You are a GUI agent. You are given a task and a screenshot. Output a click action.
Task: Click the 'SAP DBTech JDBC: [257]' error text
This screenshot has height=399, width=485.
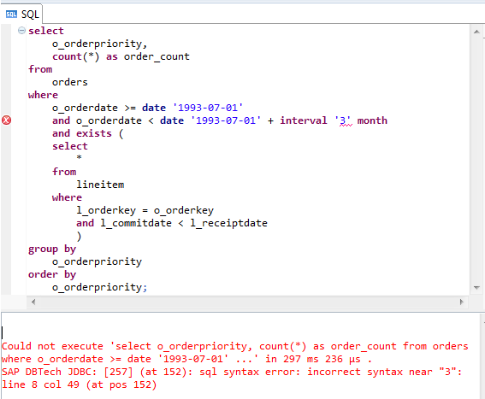coord(67,372)
